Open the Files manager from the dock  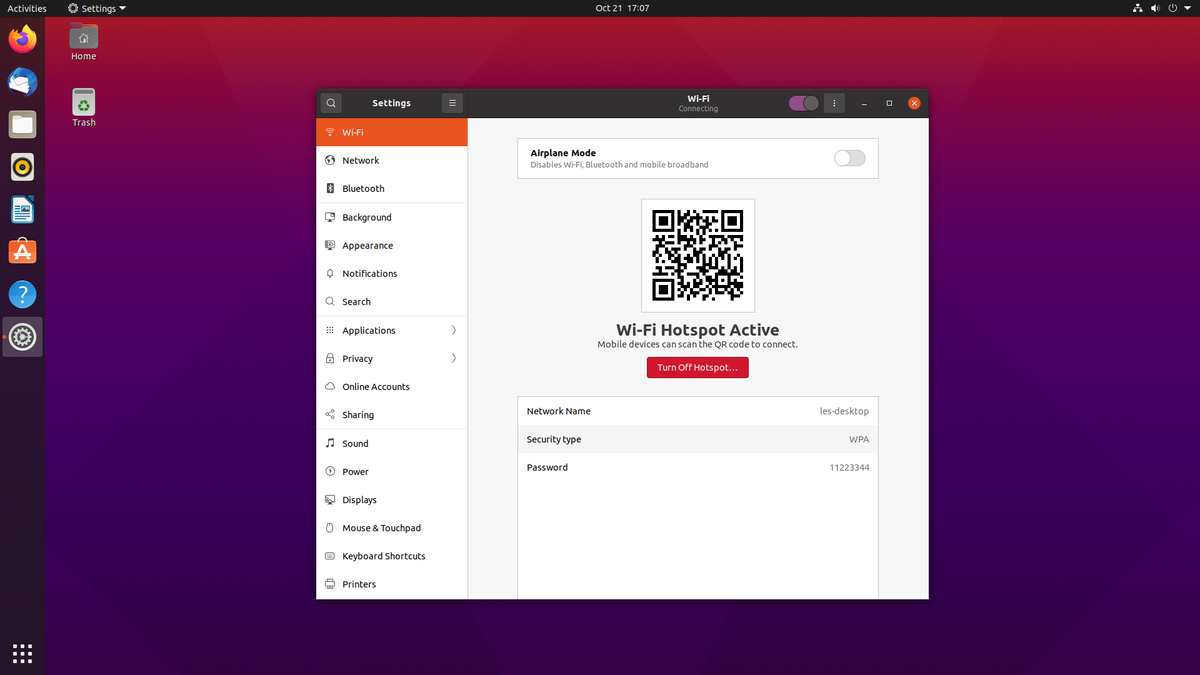pos(22,125)
